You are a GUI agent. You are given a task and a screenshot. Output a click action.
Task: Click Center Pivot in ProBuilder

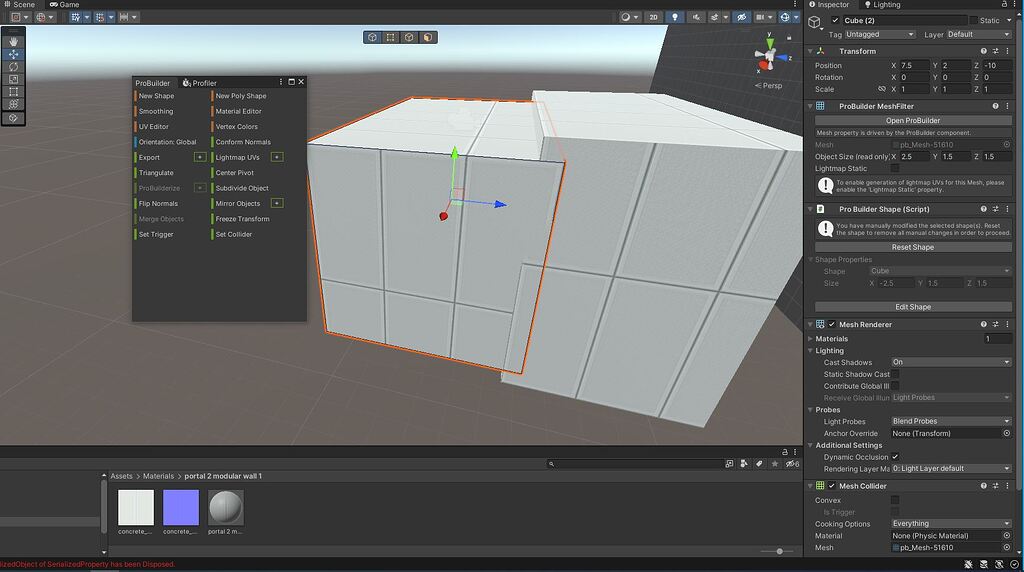(234, 173)
